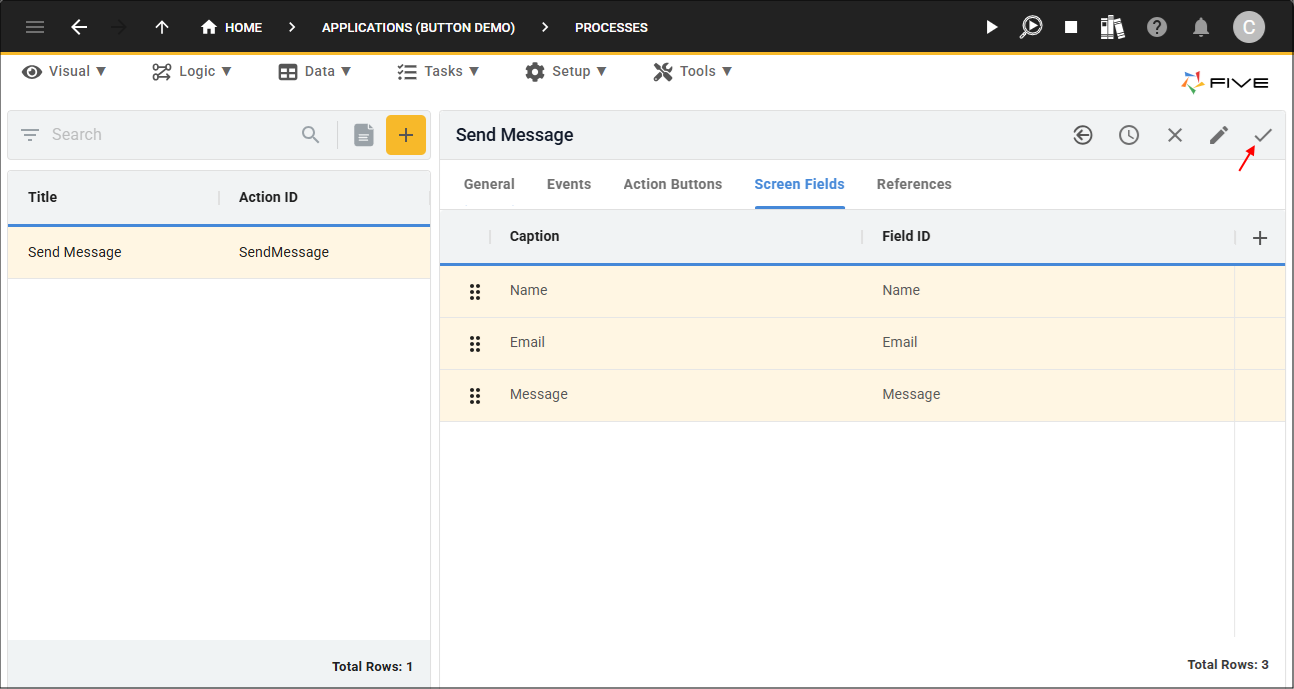Click the Email Field ID cell

(x=900, y=342)
